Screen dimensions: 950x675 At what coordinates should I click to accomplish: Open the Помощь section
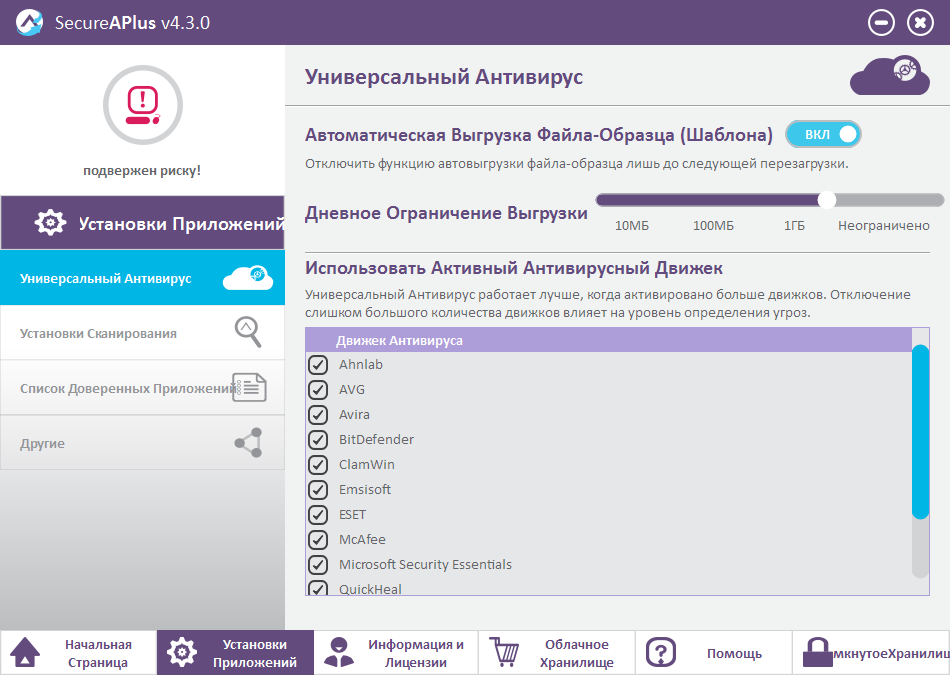[714, 653]
